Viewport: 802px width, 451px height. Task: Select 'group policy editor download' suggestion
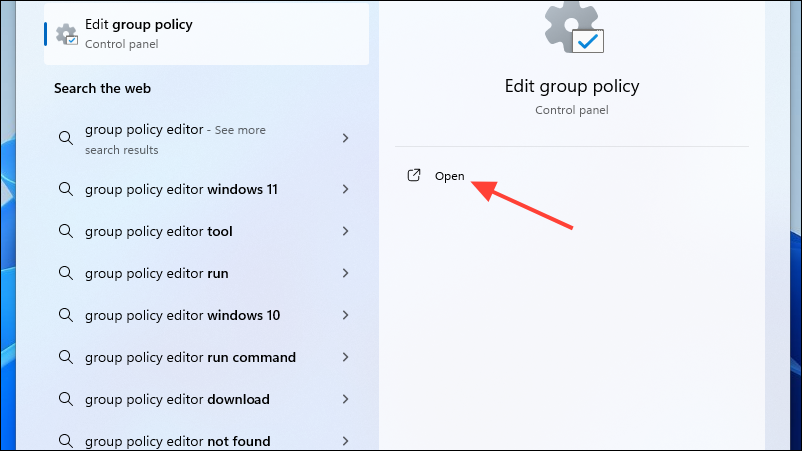pyautogui.click(x=206, y=399)
